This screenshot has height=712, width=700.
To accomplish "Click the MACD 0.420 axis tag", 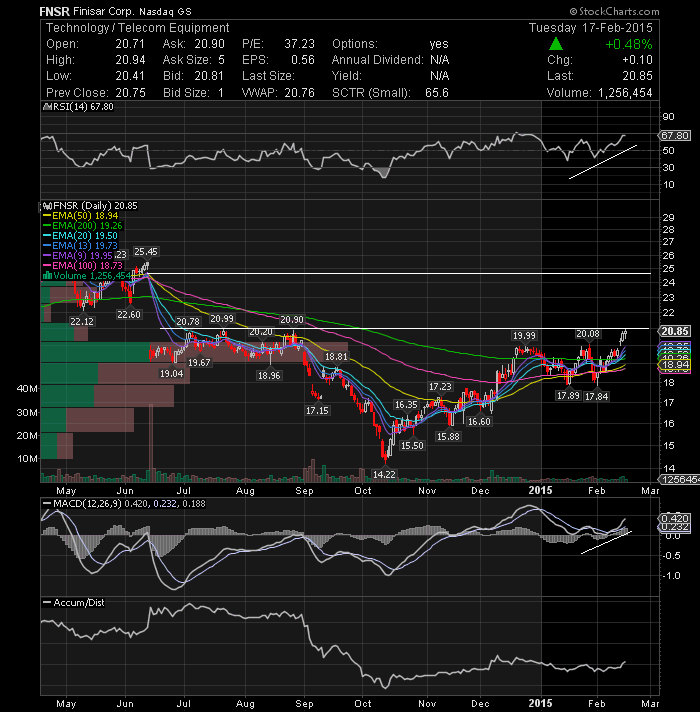I will (x=675, y=518).
